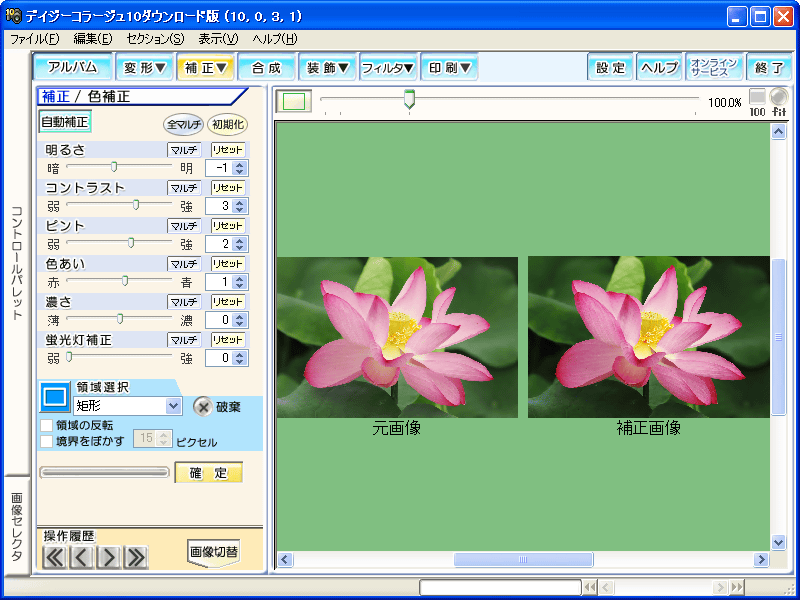
Task: Click リセット for 明るさ
Action: click(228, 150)
